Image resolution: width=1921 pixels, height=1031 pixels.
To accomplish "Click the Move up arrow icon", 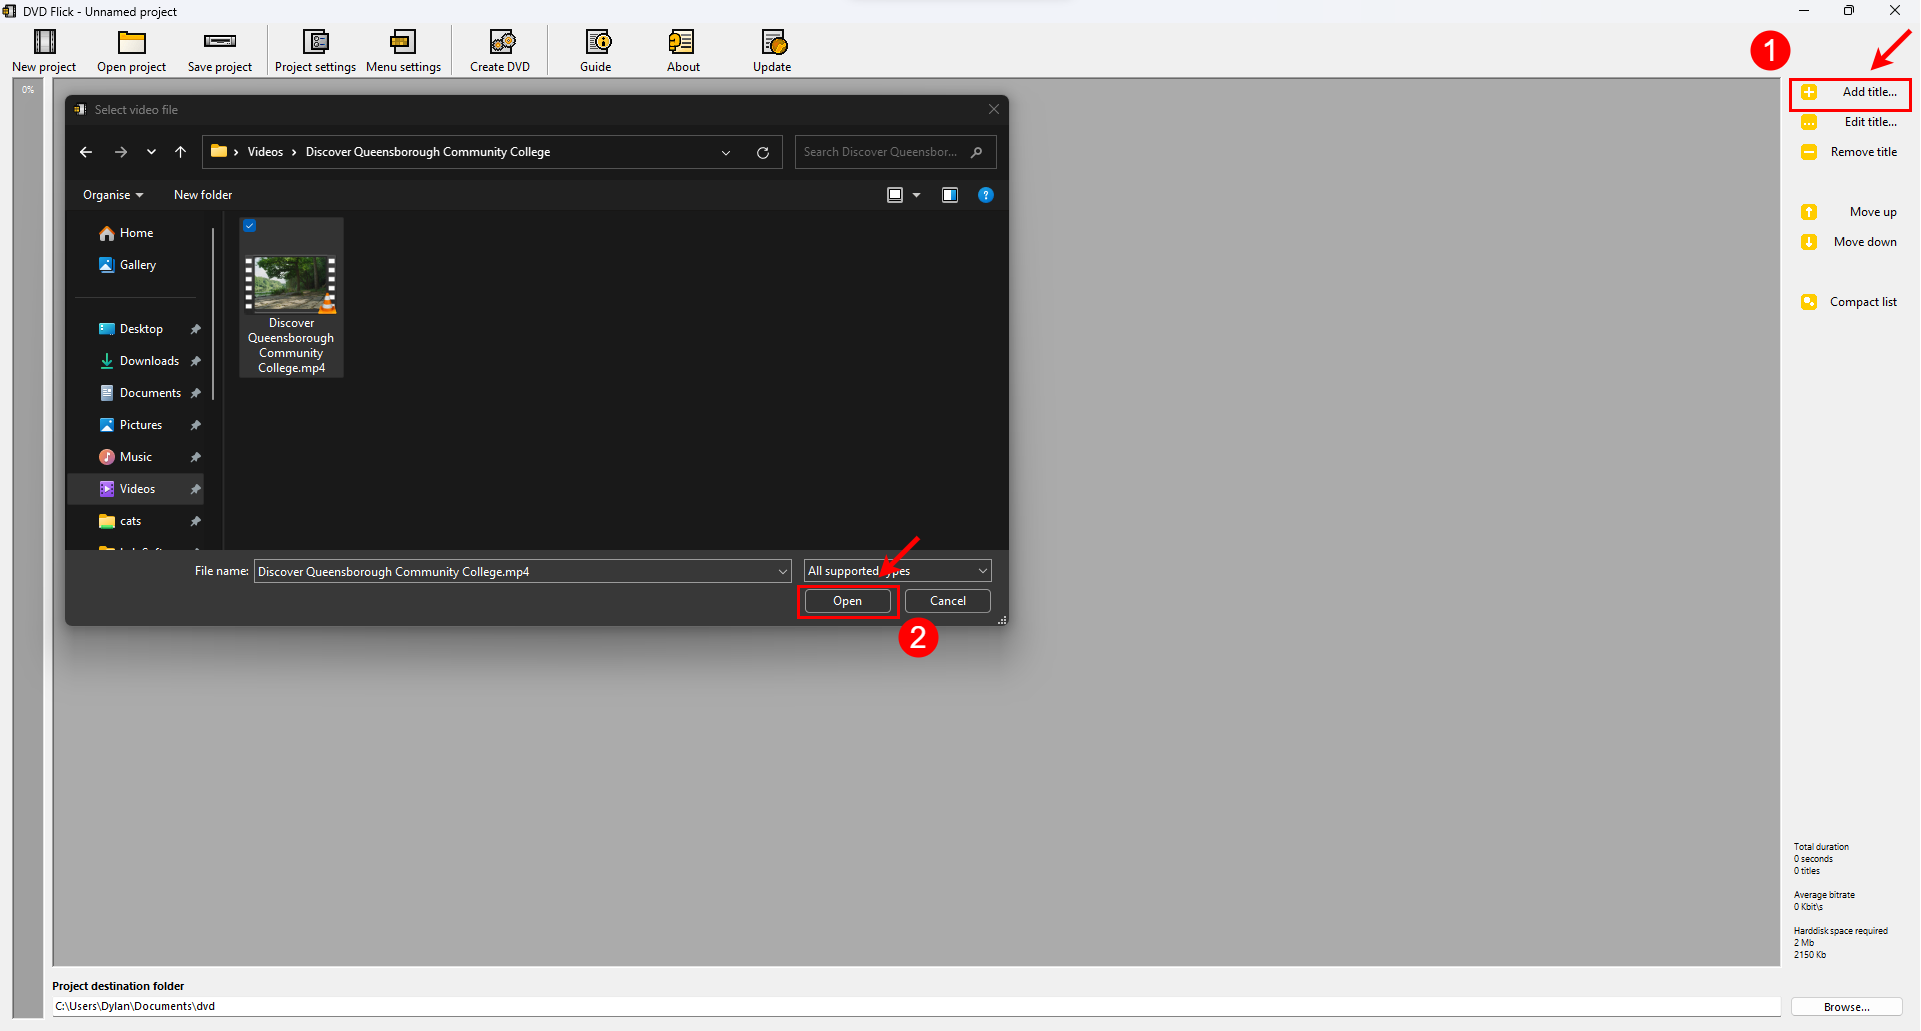I will (x=1809, y=212).
